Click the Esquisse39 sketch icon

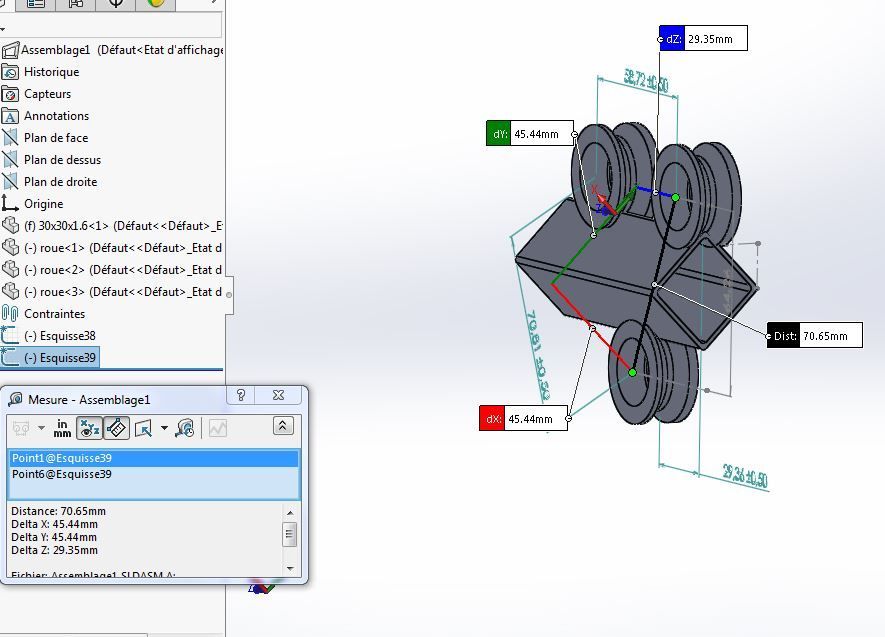coord(10,357)
